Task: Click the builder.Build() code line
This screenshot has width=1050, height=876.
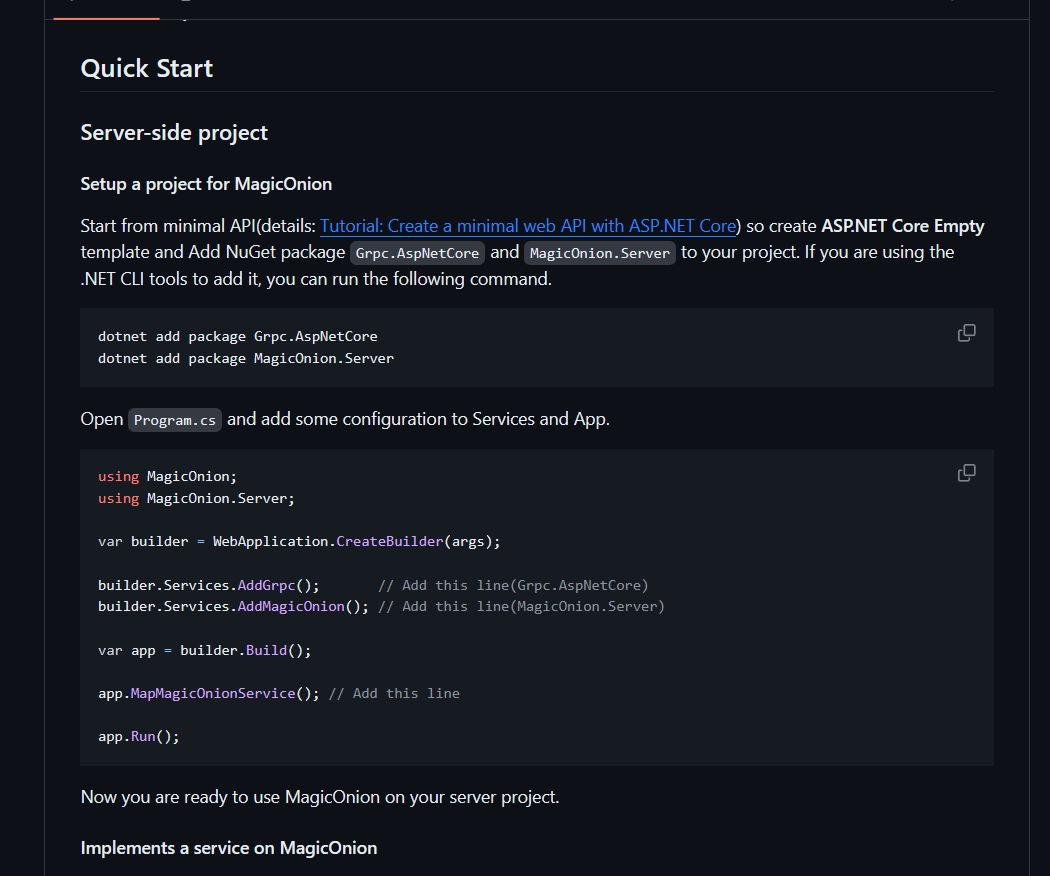Action: [205, 650]
